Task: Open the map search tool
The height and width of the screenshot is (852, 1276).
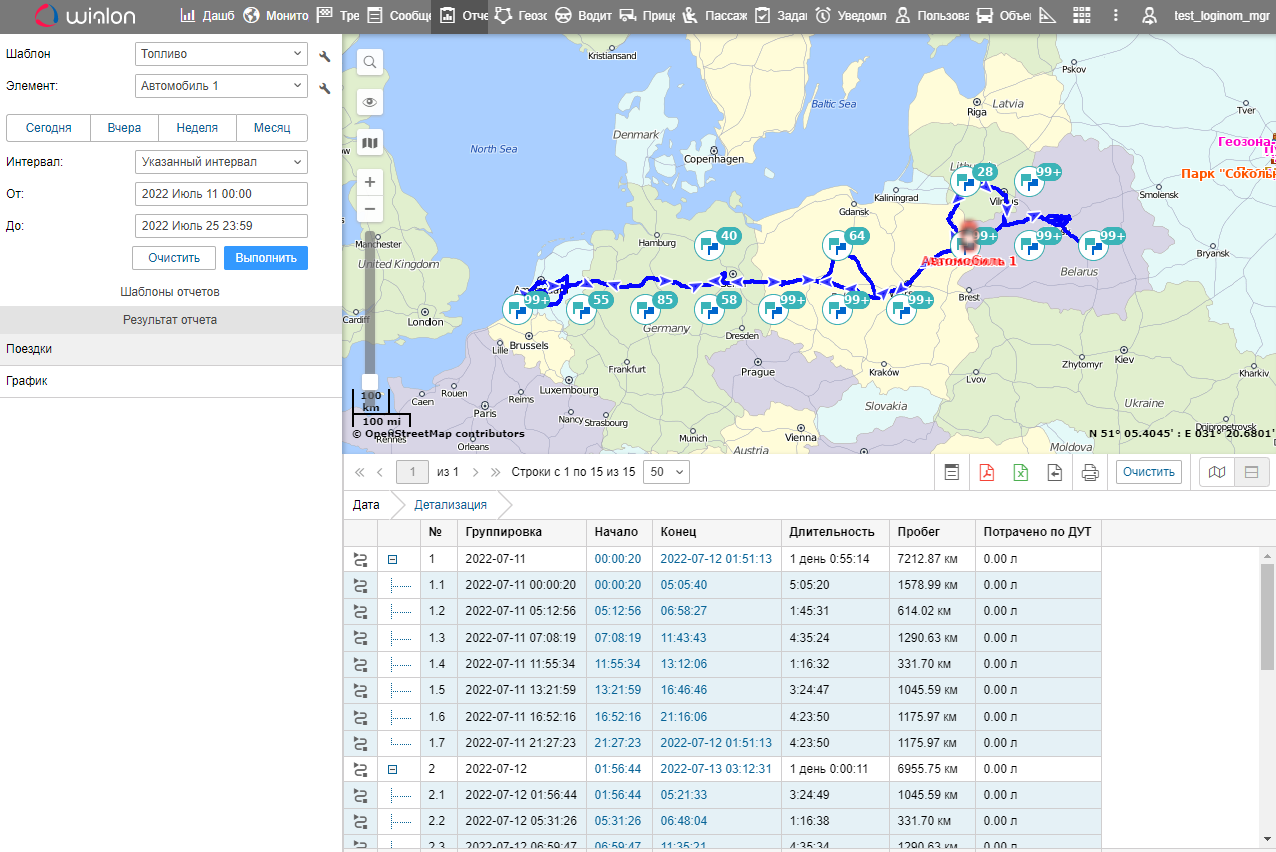Action: (370, 62)
